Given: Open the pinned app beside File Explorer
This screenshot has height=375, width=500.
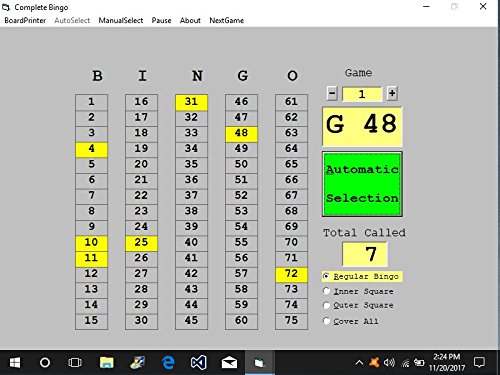Looking at the screenshot, I should click(x=137, y=363).
